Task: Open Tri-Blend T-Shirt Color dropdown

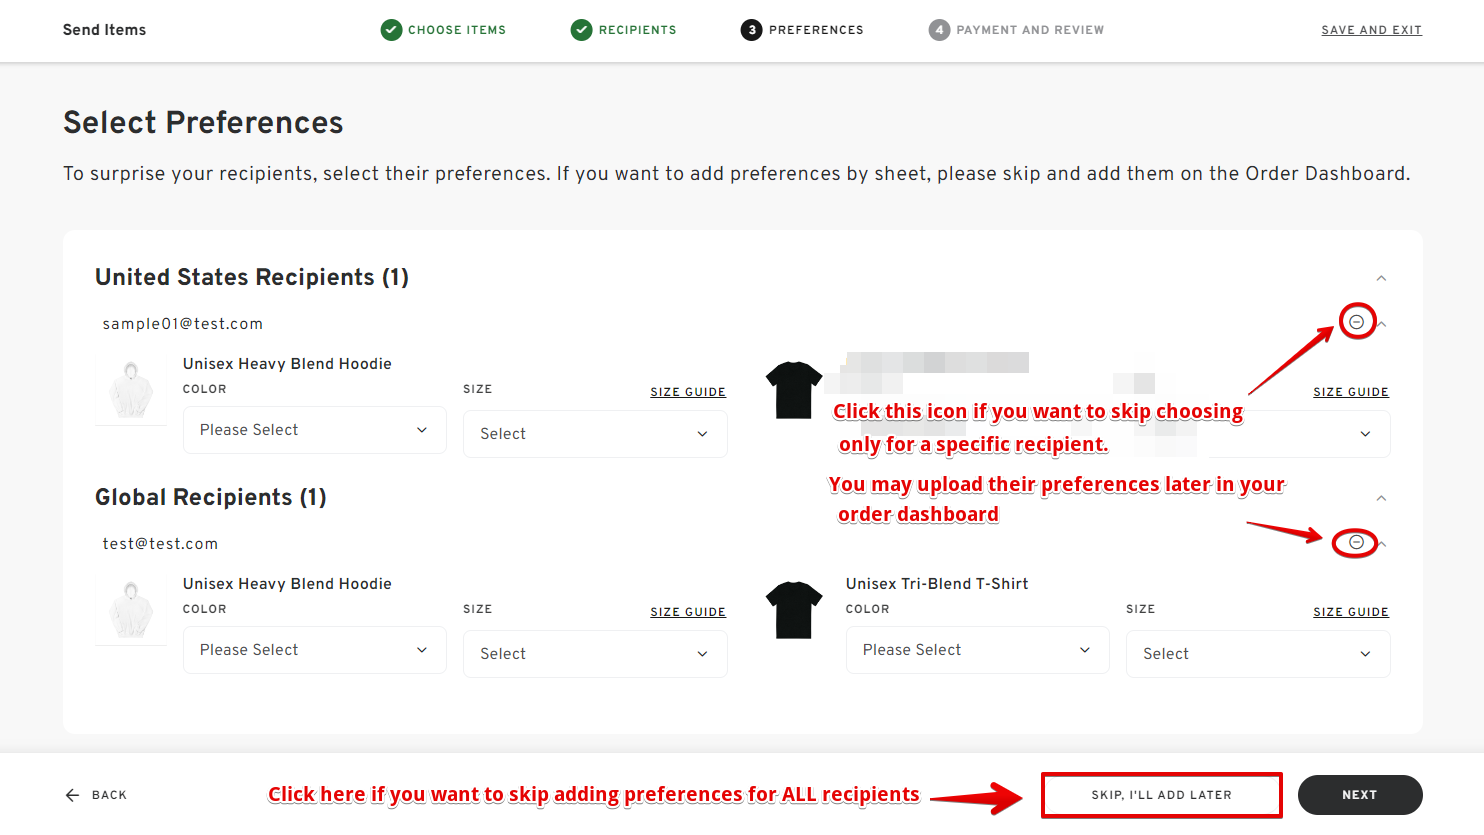Action: coord(977,650)
